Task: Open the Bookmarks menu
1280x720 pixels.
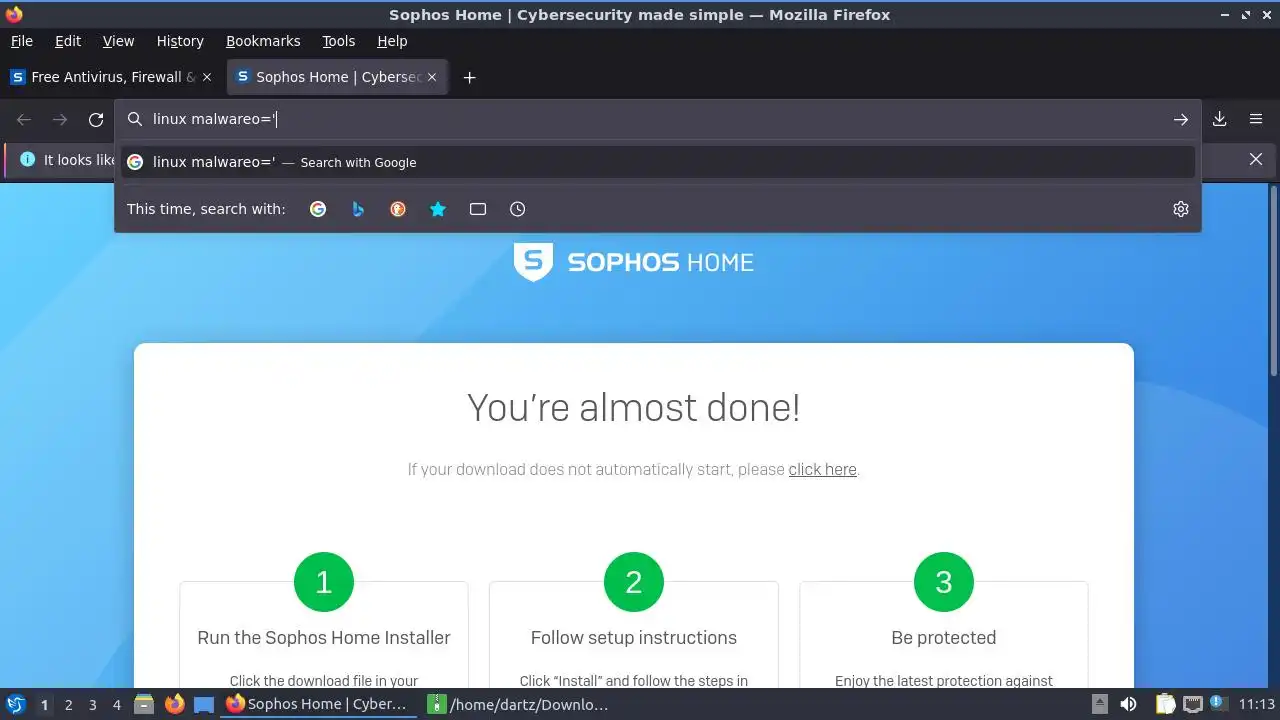Action: (x=263, y=41)
